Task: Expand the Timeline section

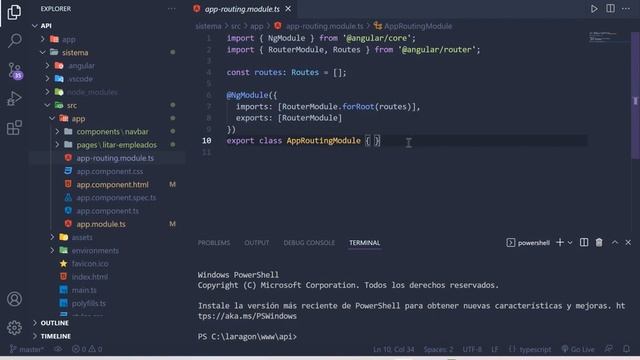Action: point(56,336)
